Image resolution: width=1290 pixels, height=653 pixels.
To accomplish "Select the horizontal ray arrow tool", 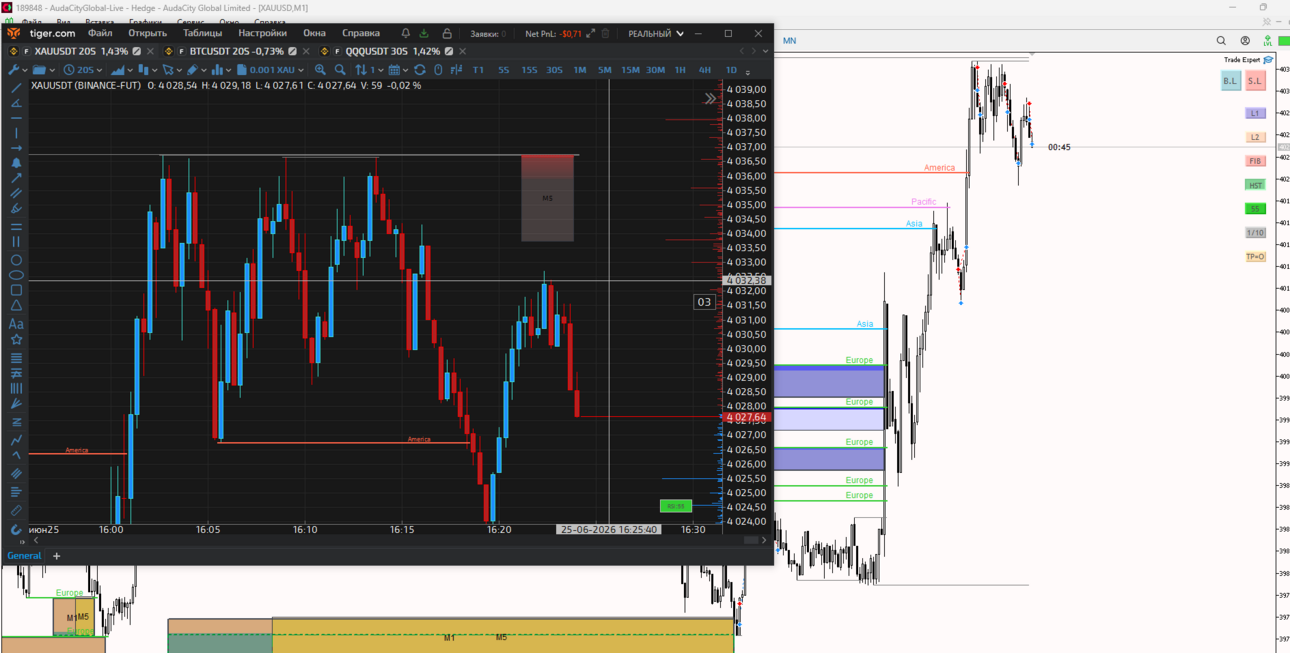I will pos(16,148).
